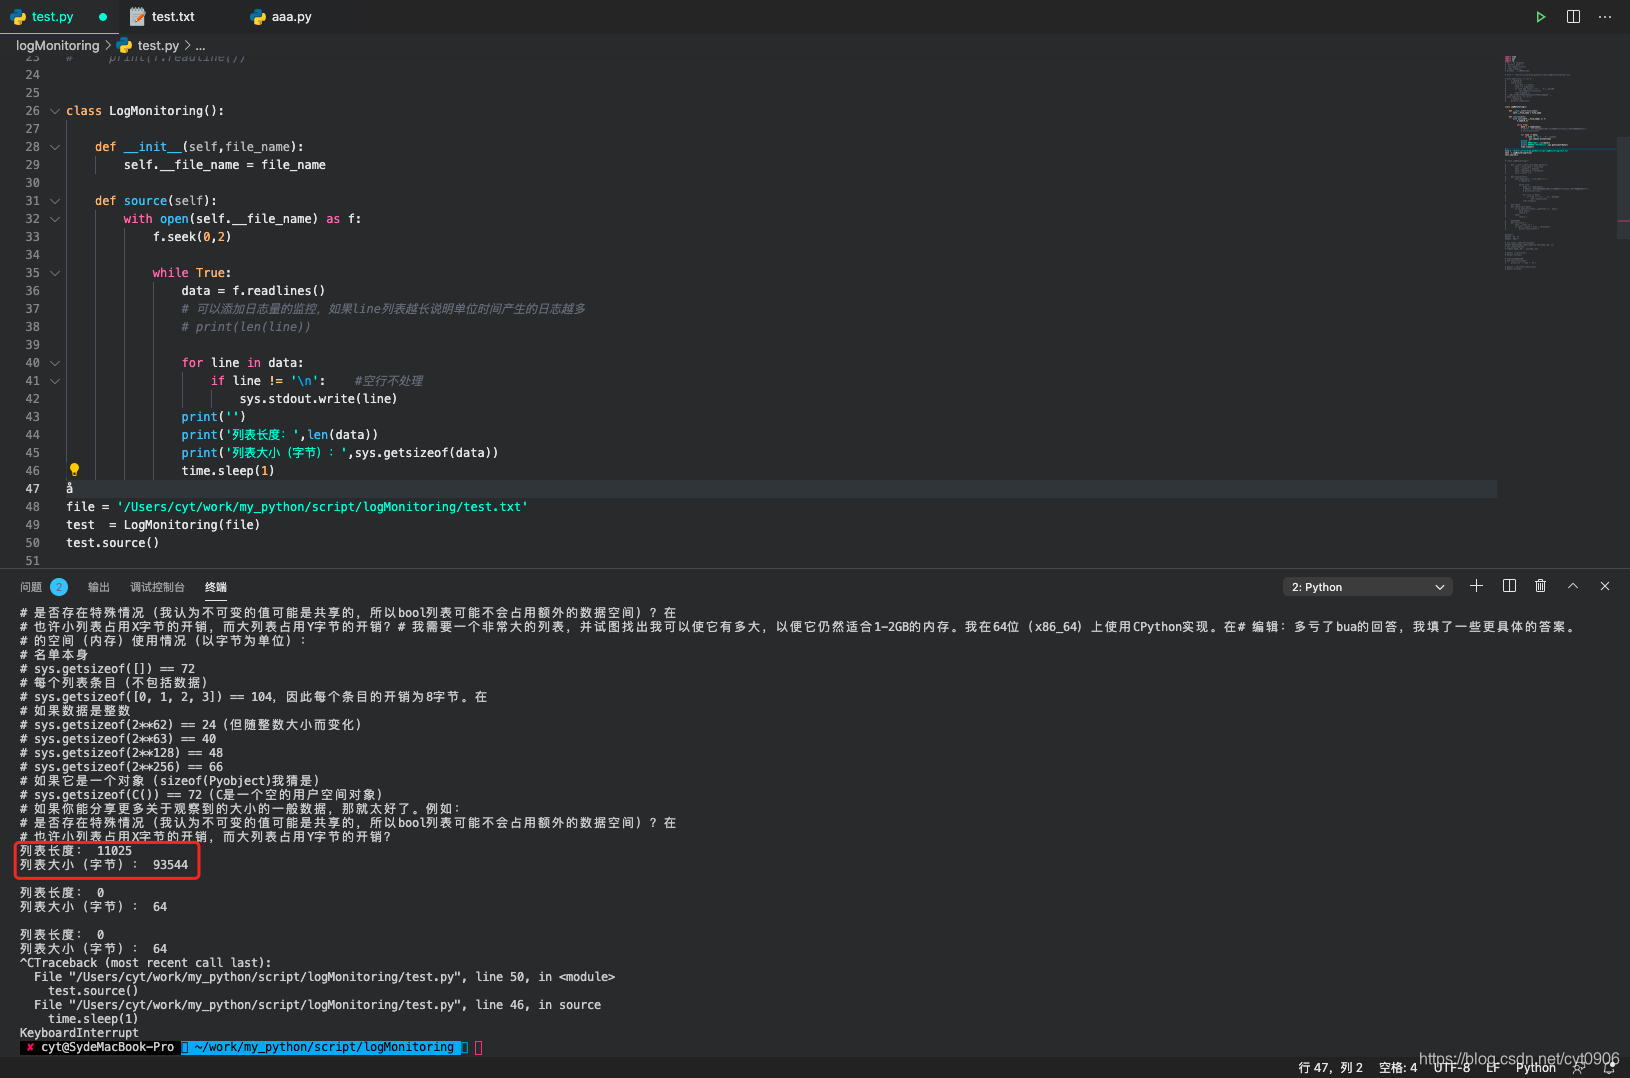Collapse the 'for line in data' block on line 40
1630x1078 pixels.
tap(55, 363)
